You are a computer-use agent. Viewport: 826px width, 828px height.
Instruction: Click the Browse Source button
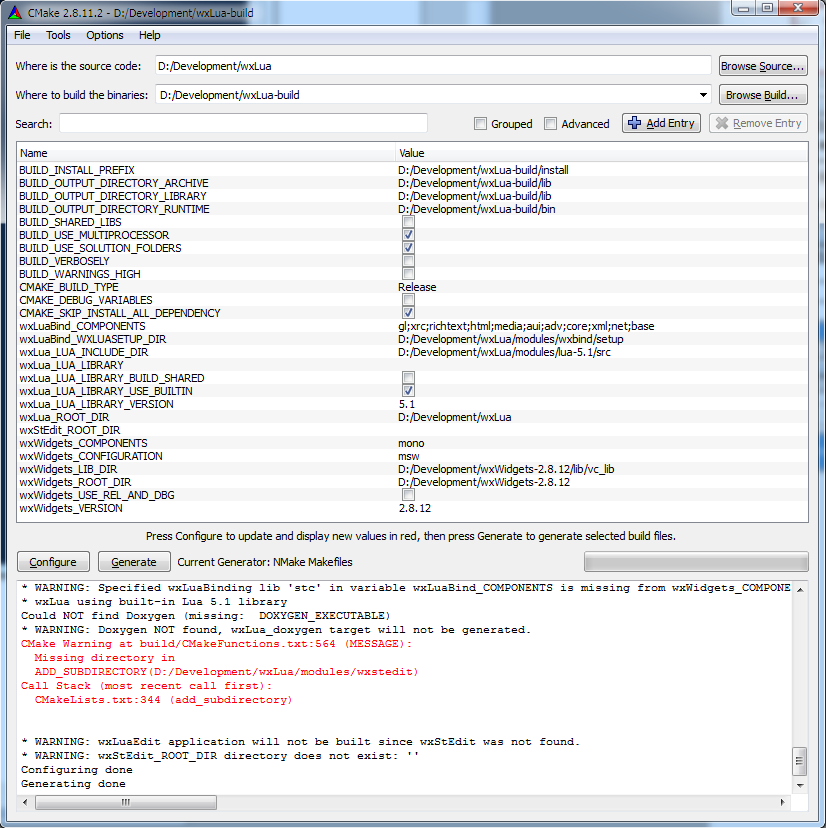[x=763, y=66]
